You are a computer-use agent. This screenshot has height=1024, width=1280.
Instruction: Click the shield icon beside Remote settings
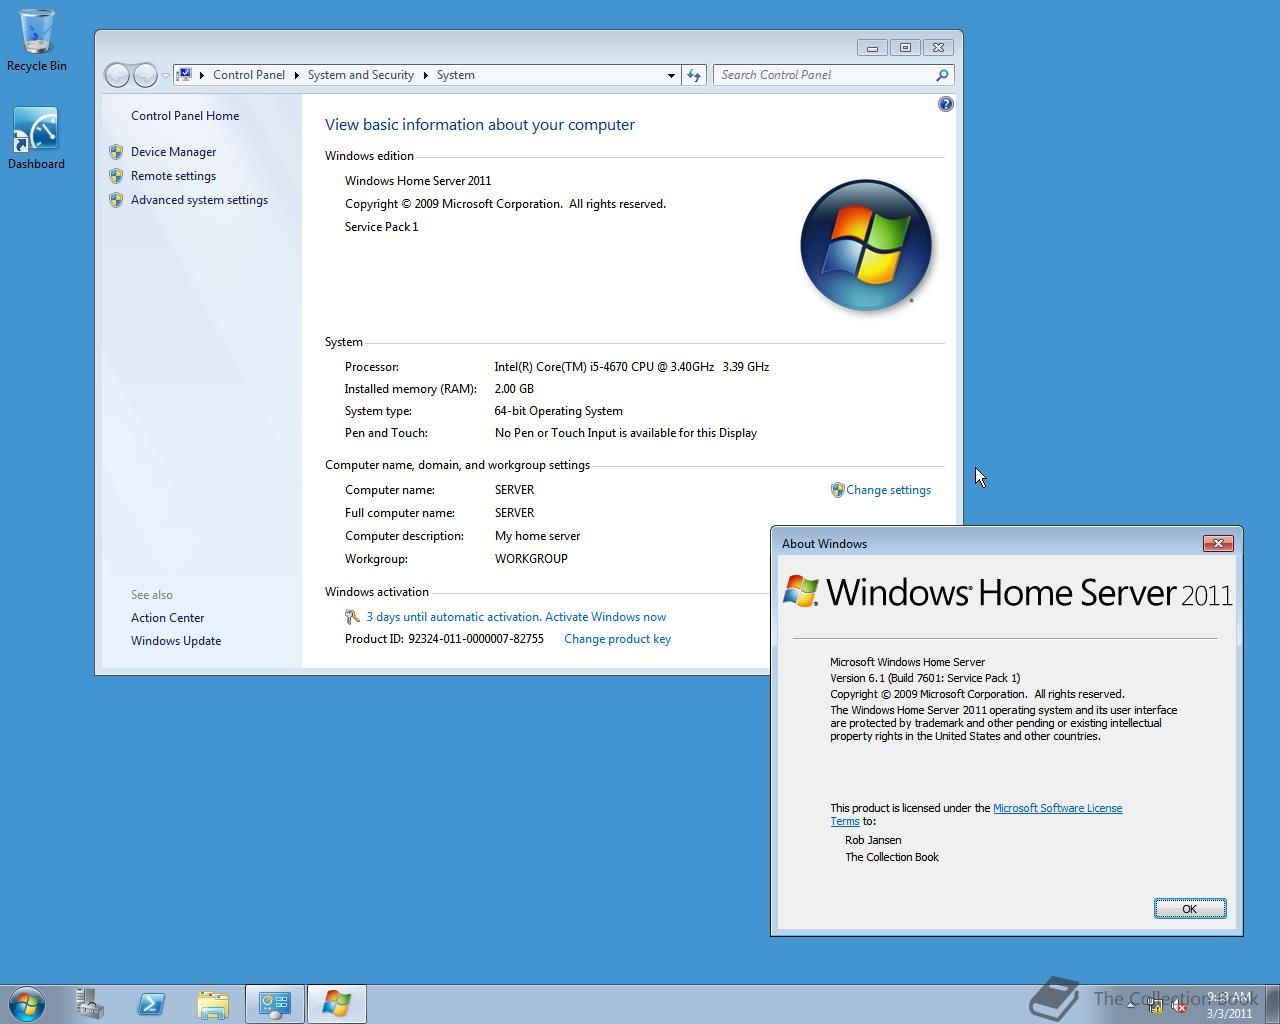[x=116, y=176]
